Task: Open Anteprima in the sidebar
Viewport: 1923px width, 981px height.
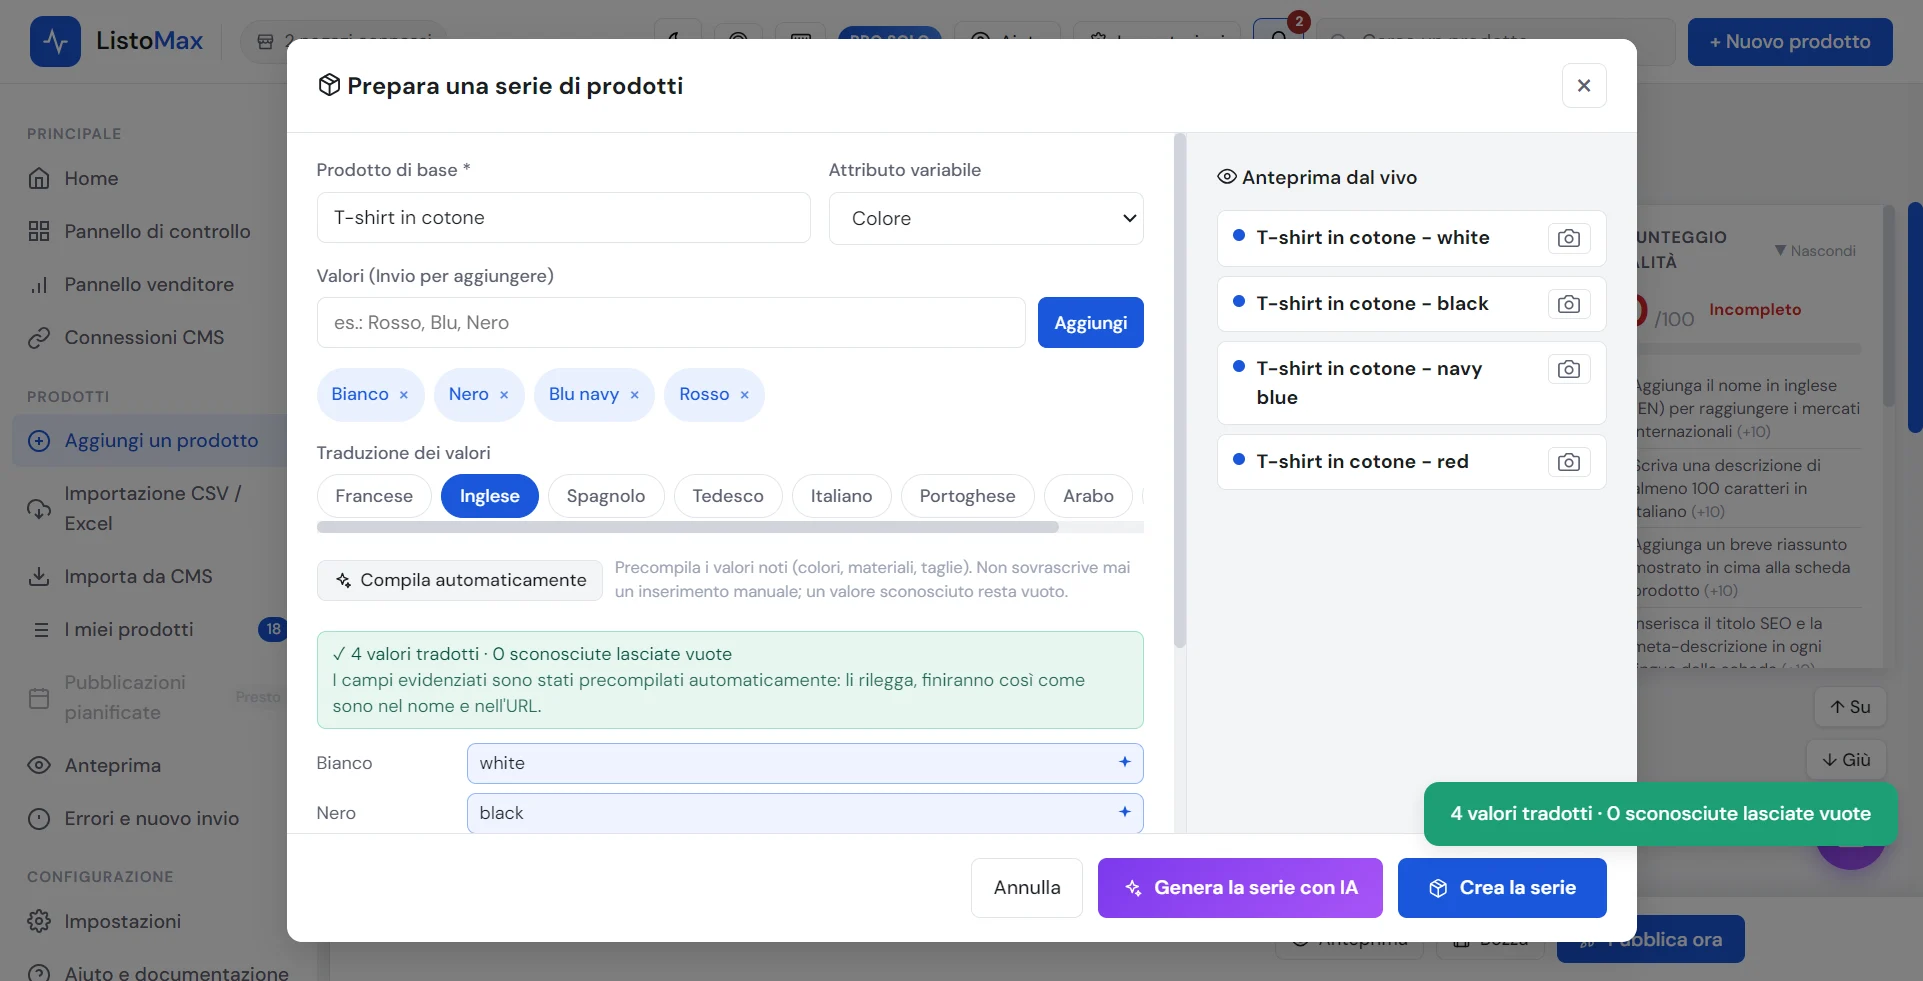Action: (150, 765)
